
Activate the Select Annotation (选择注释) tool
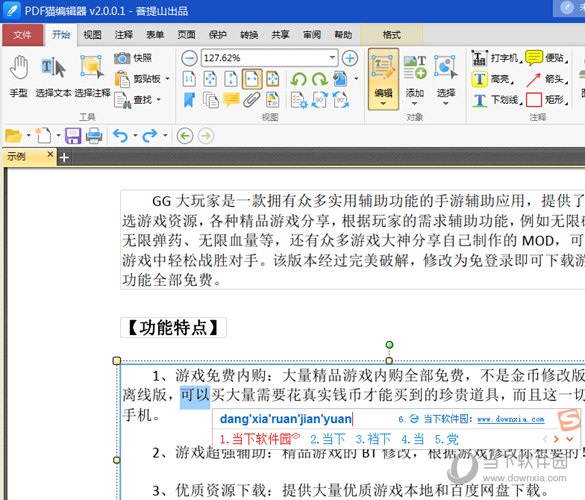[x=92, y=76]
